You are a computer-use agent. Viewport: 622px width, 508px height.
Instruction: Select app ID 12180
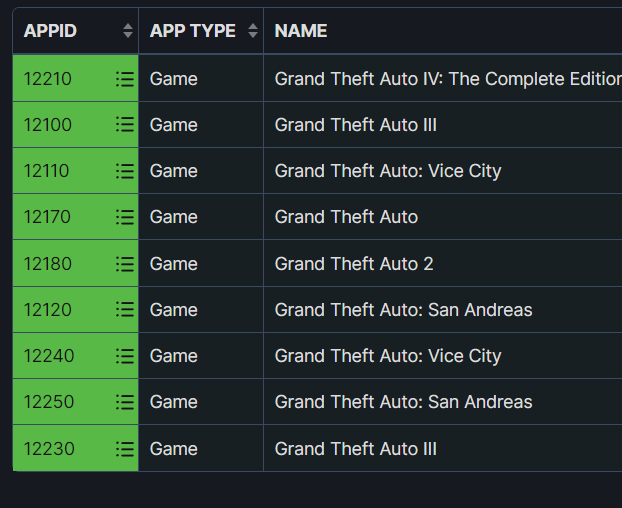[48, 264]
